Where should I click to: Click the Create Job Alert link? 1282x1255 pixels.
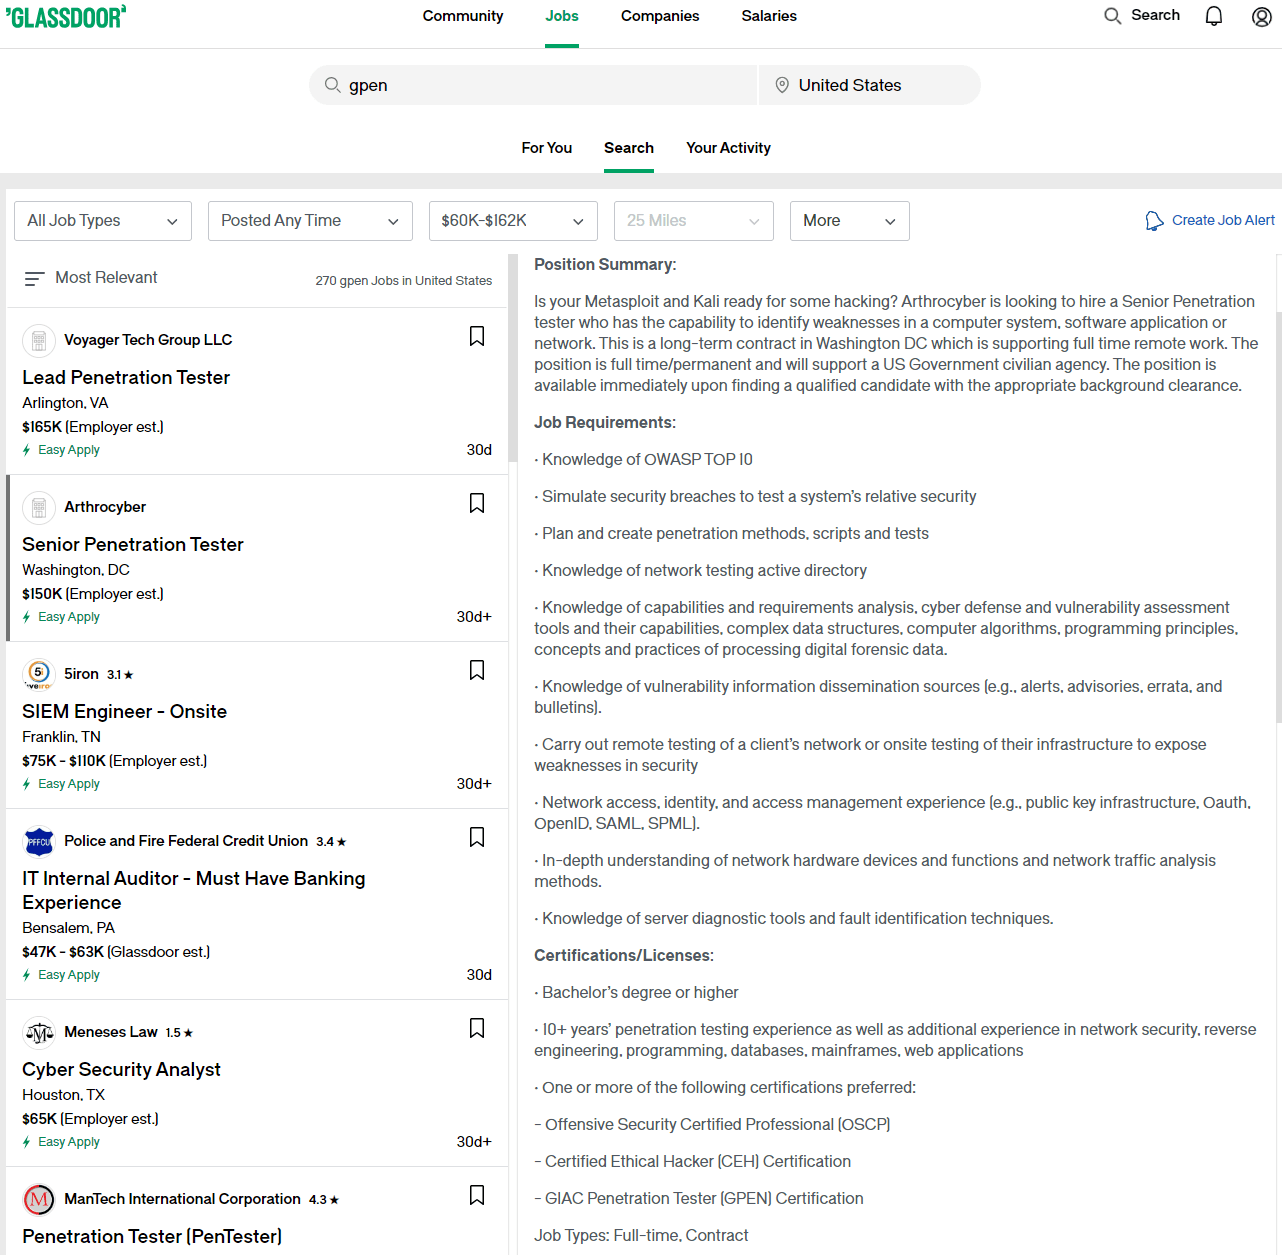coord(1223,221)
